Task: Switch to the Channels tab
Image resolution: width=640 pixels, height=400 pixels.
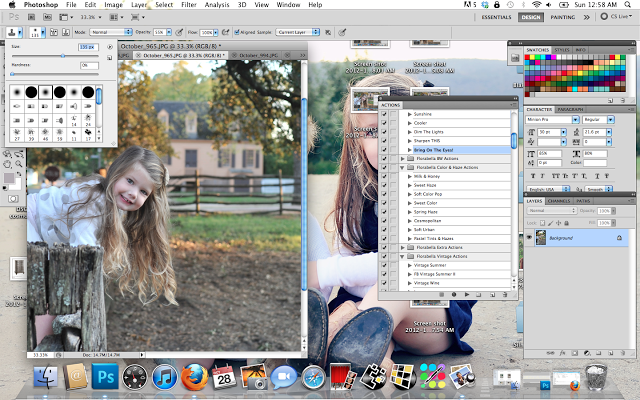Action: click(559, 201)
